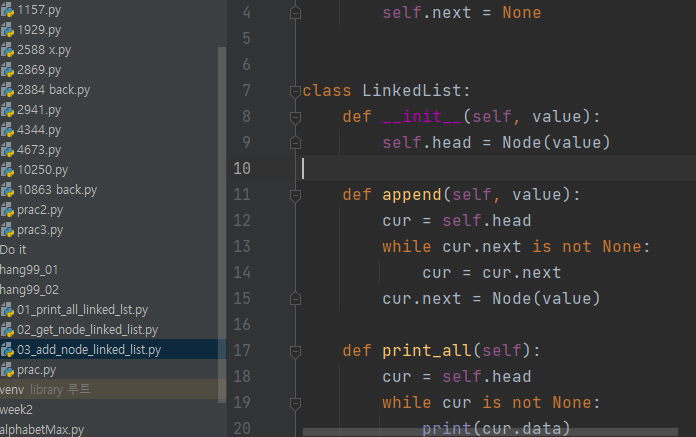Image resolution: width=696 pixels, height=437 pixels.
Task: Click line number 10 in gutter
Action: coord(242,168)
